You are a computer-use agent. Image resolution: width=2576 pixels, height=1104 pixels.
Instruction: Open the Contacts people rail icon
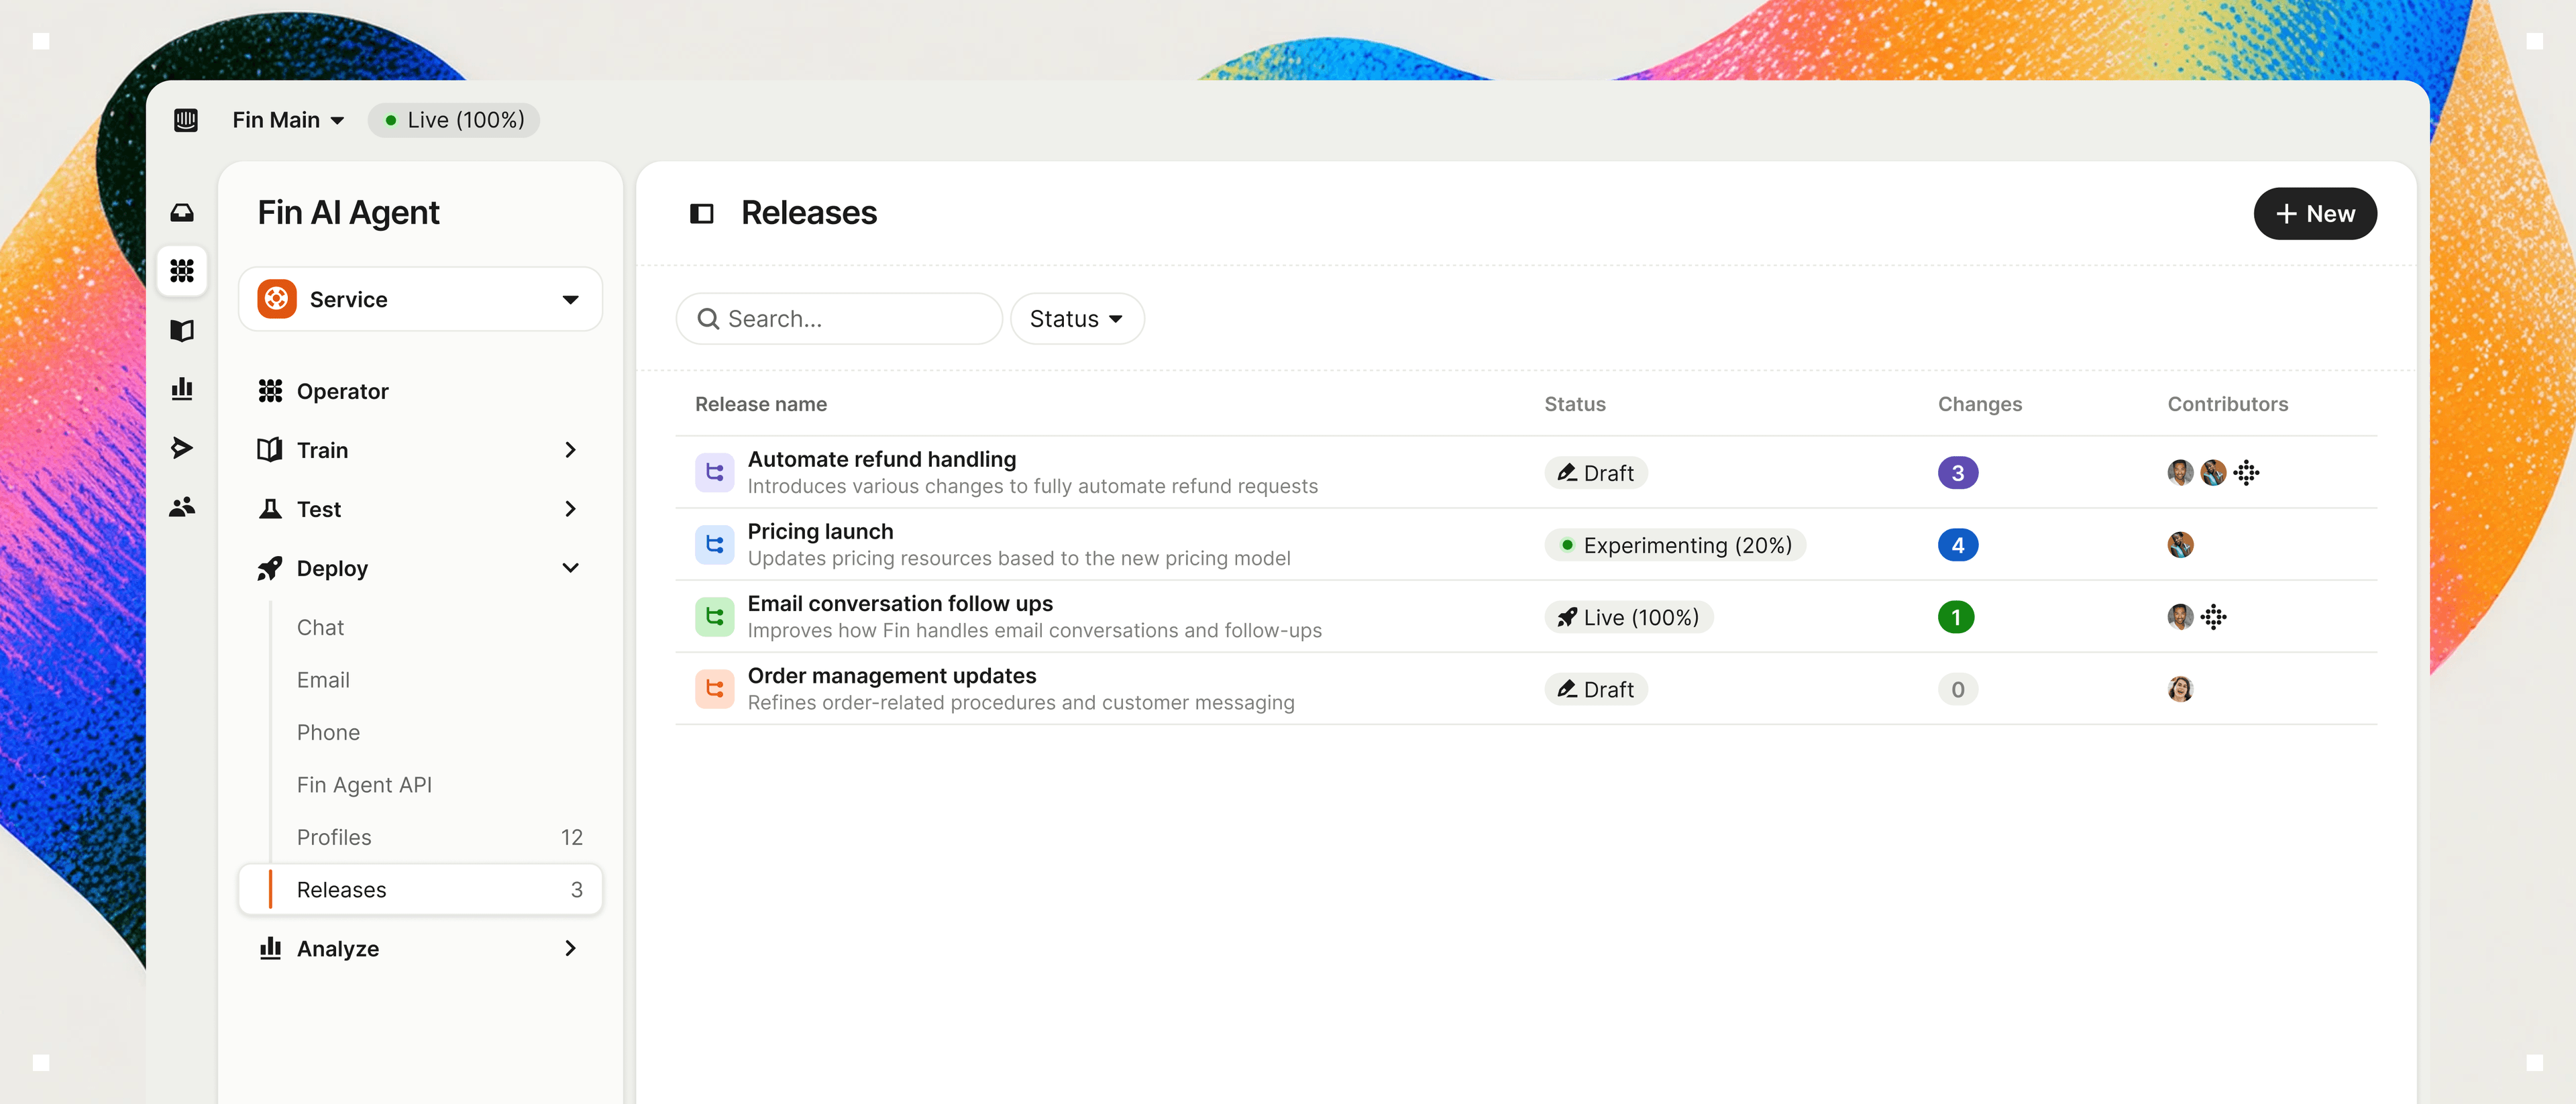182,507
